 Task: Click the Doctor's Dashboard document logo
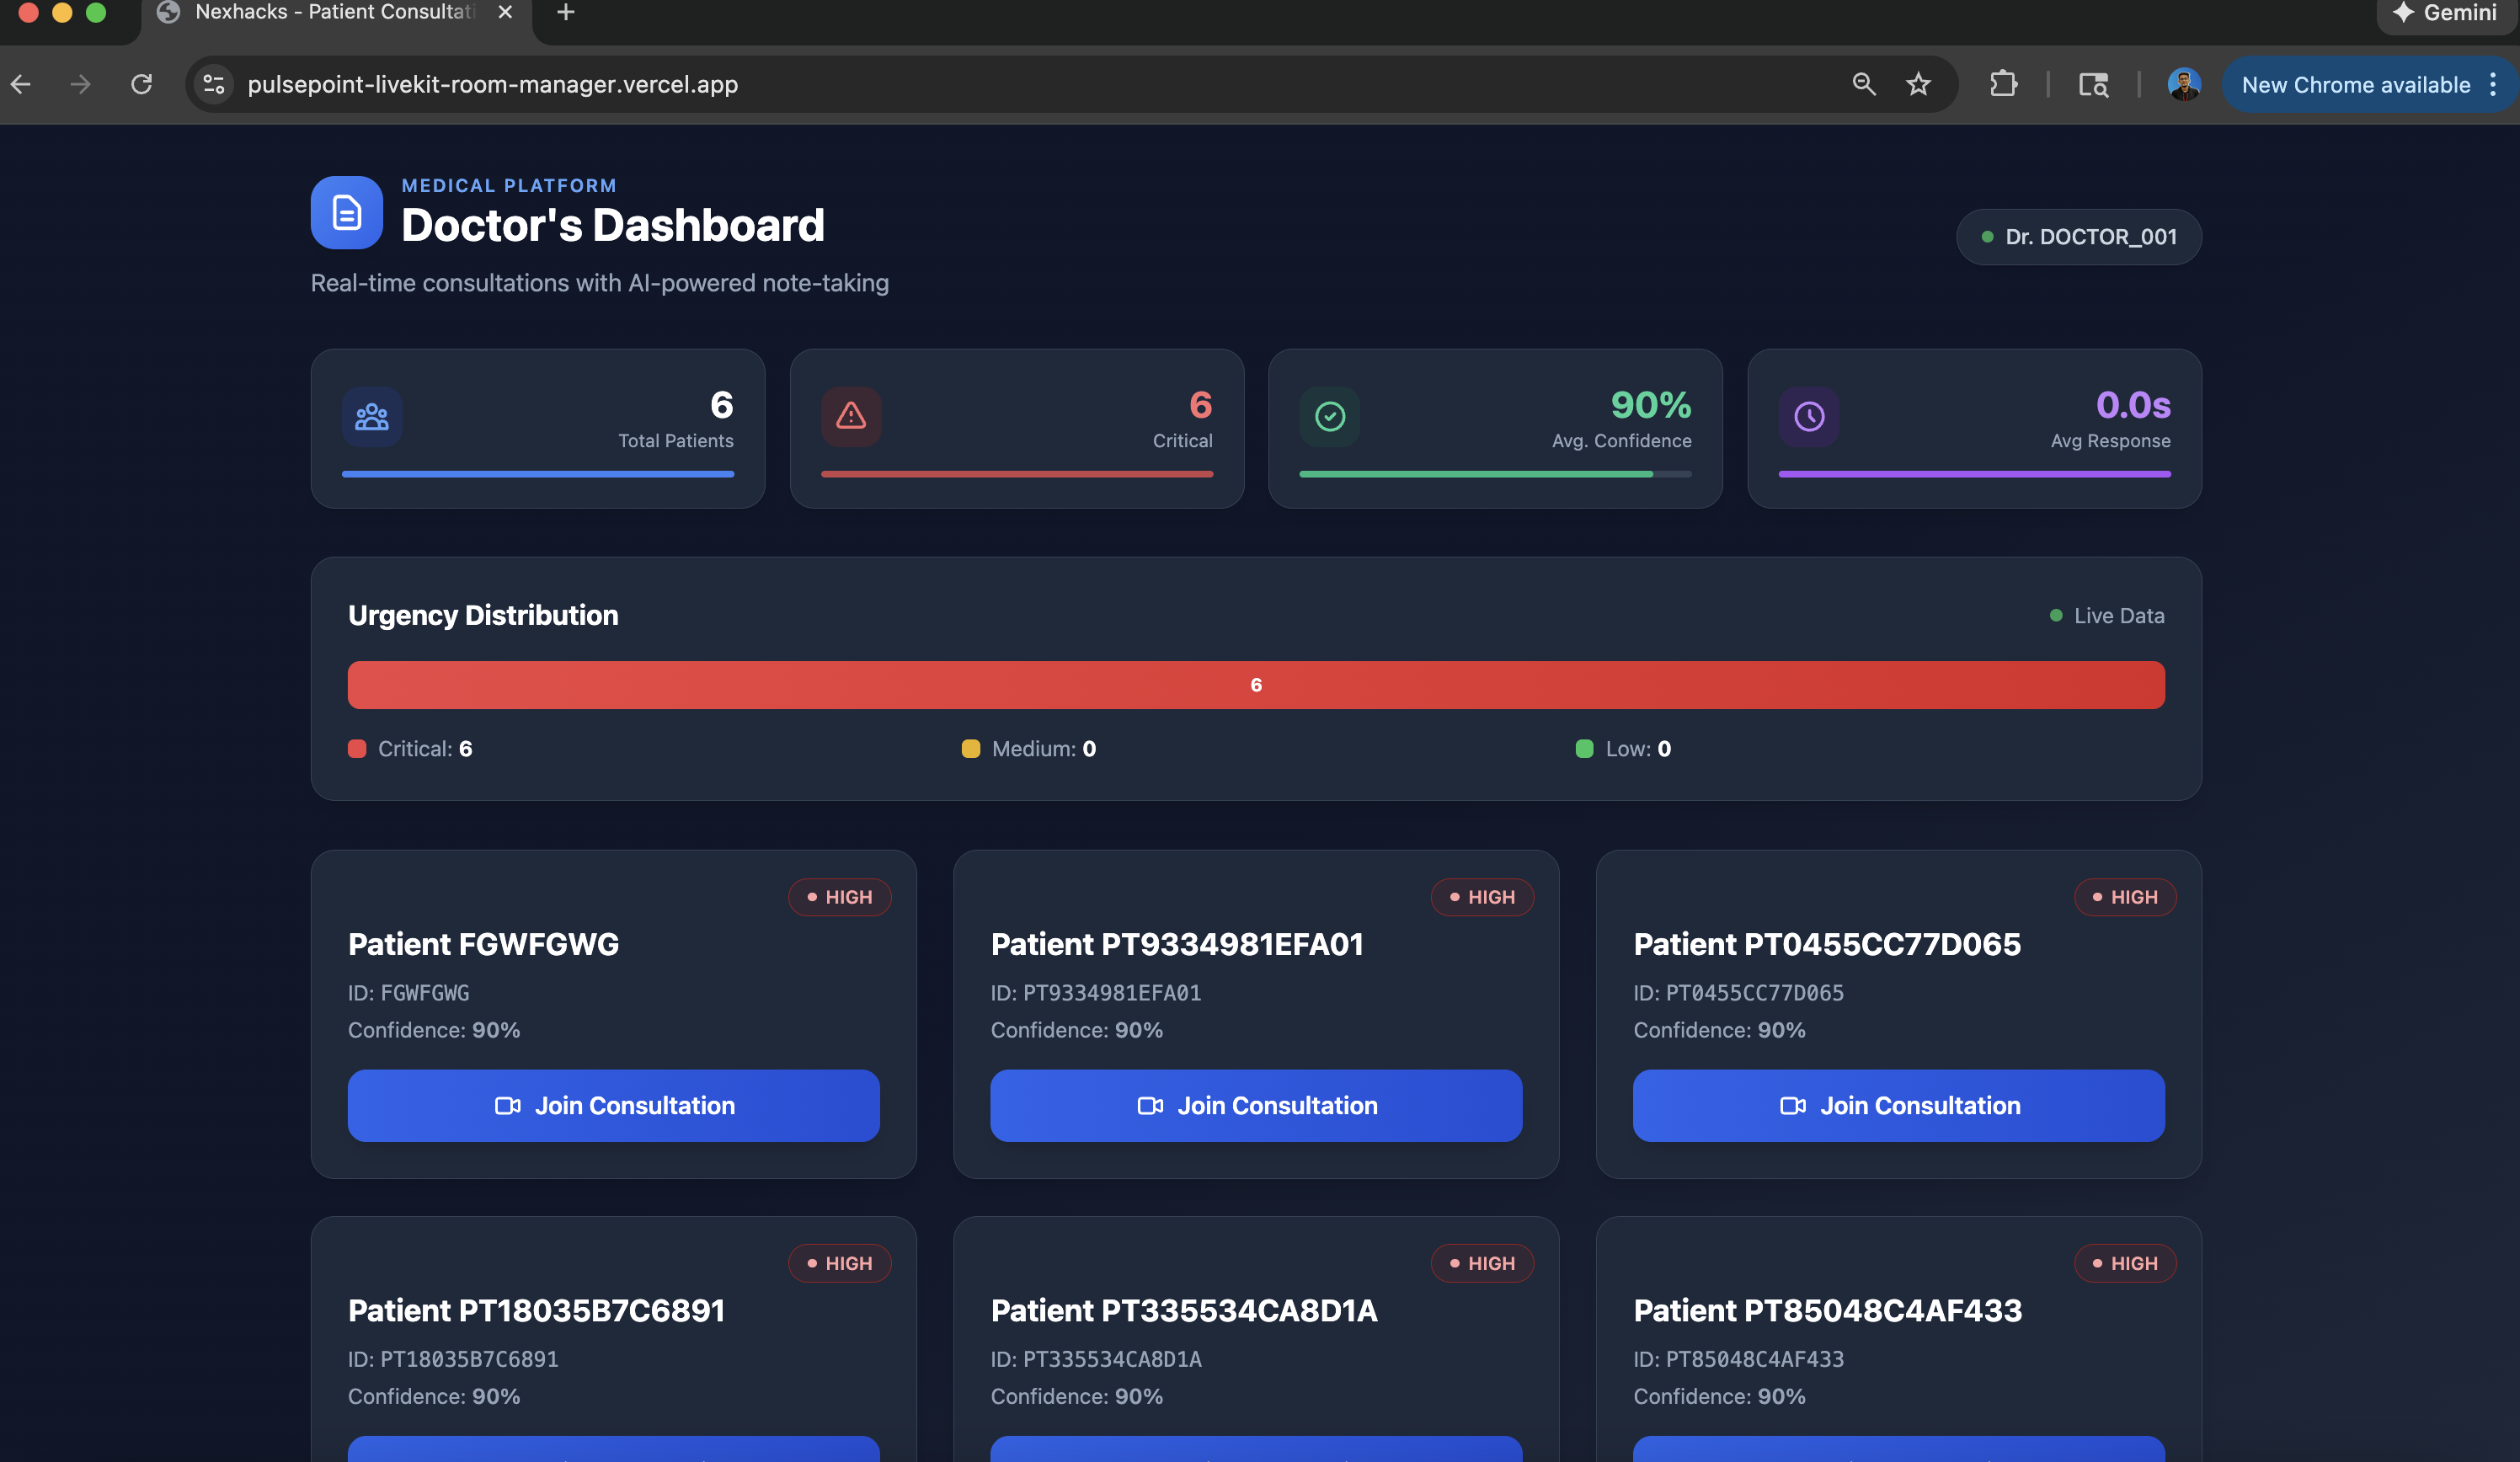click(x=346, y=212)
